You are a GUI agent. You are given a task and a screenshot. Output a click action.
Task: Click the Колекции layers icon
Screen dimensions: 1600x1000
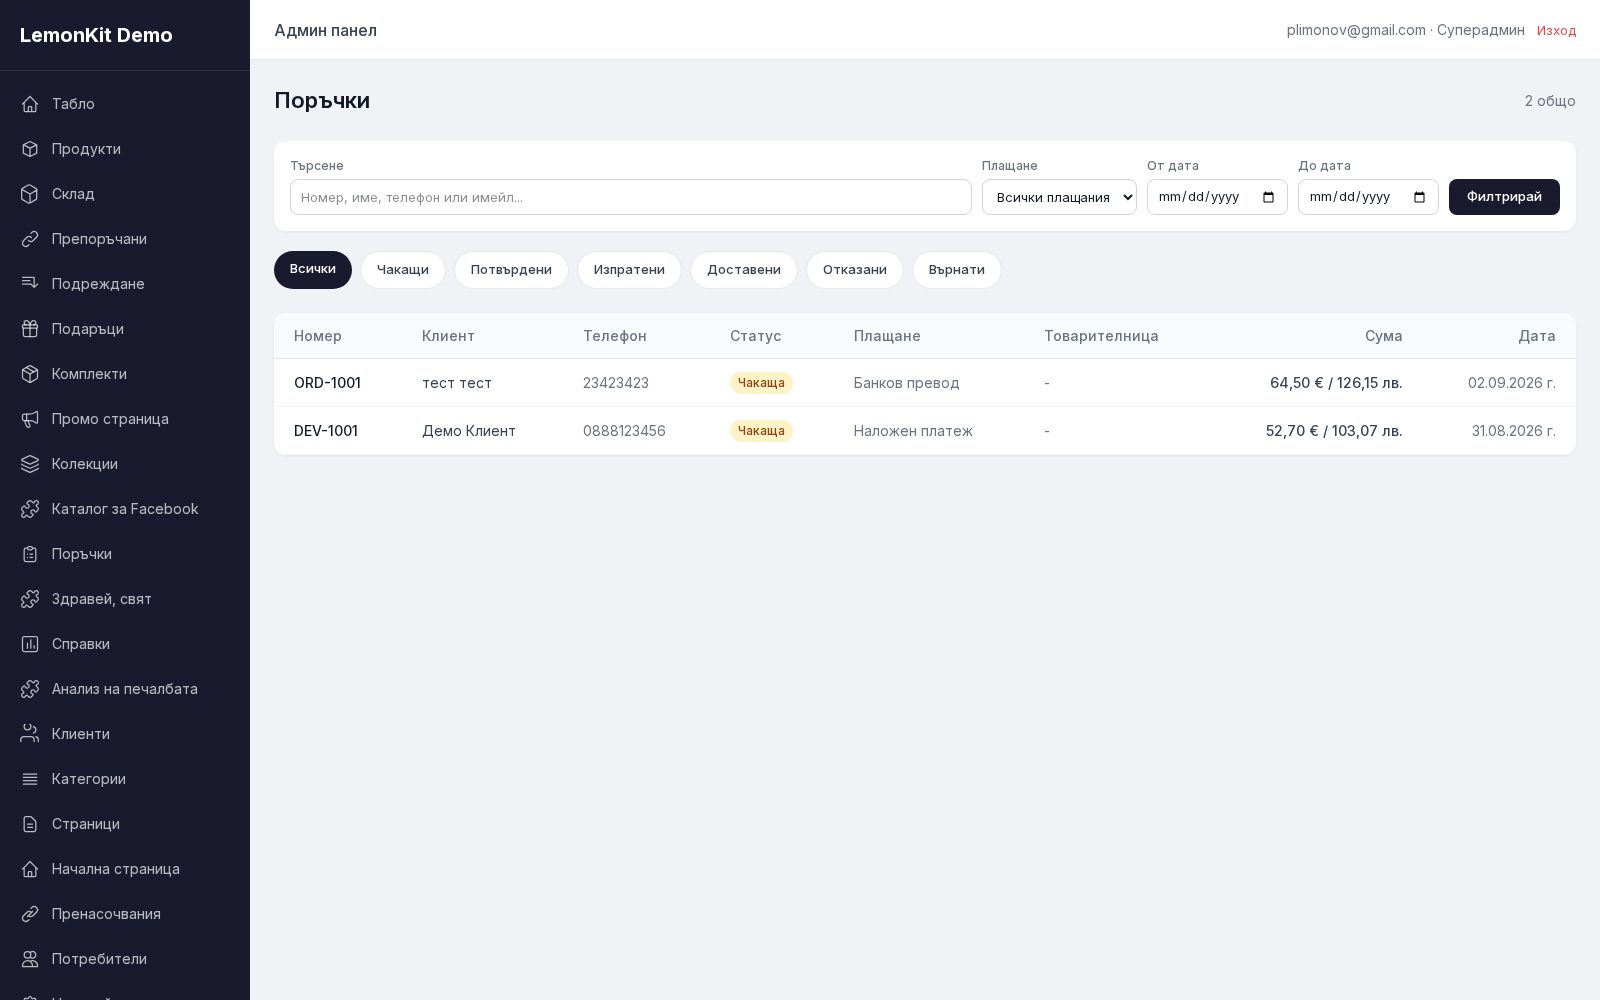30,464
